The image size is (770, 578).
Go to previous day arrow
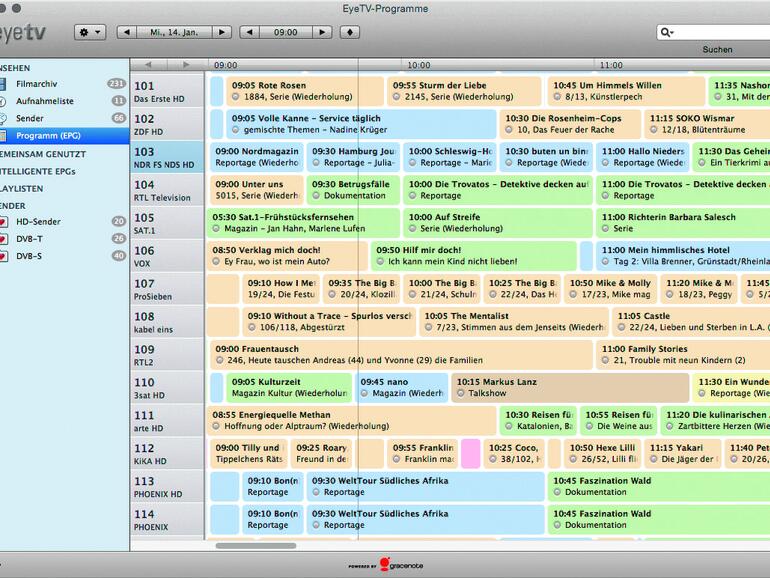click(127, 32)
